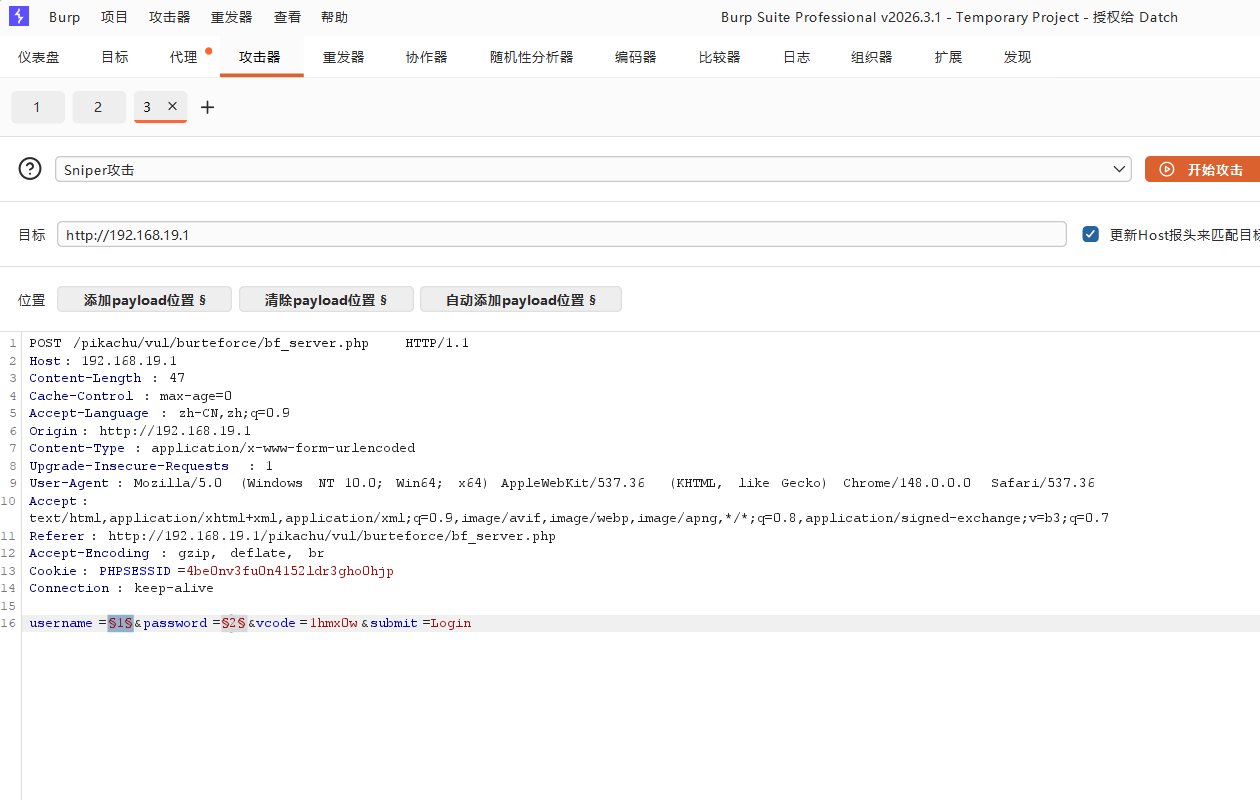Click the Burp Suite lightning logo icon
Image resolution: width=1260 pixels, height=800 pixels.
(x=19, y=16)
